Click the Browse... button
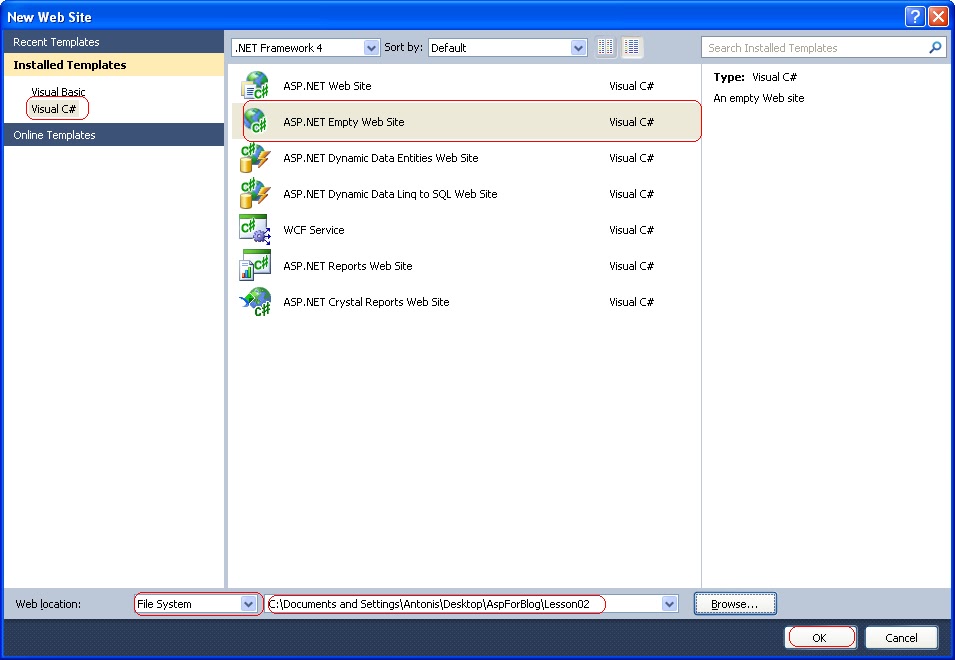Viewport: 955px width, 660px height. 735,604
